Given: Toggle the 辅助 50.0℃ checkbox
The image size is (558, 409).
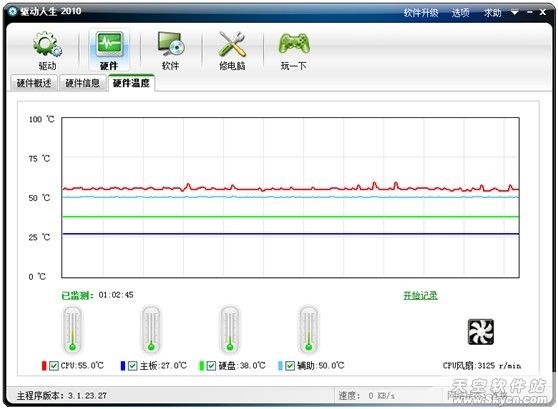Looking at the screenshot, I should (x=290, y=366).
